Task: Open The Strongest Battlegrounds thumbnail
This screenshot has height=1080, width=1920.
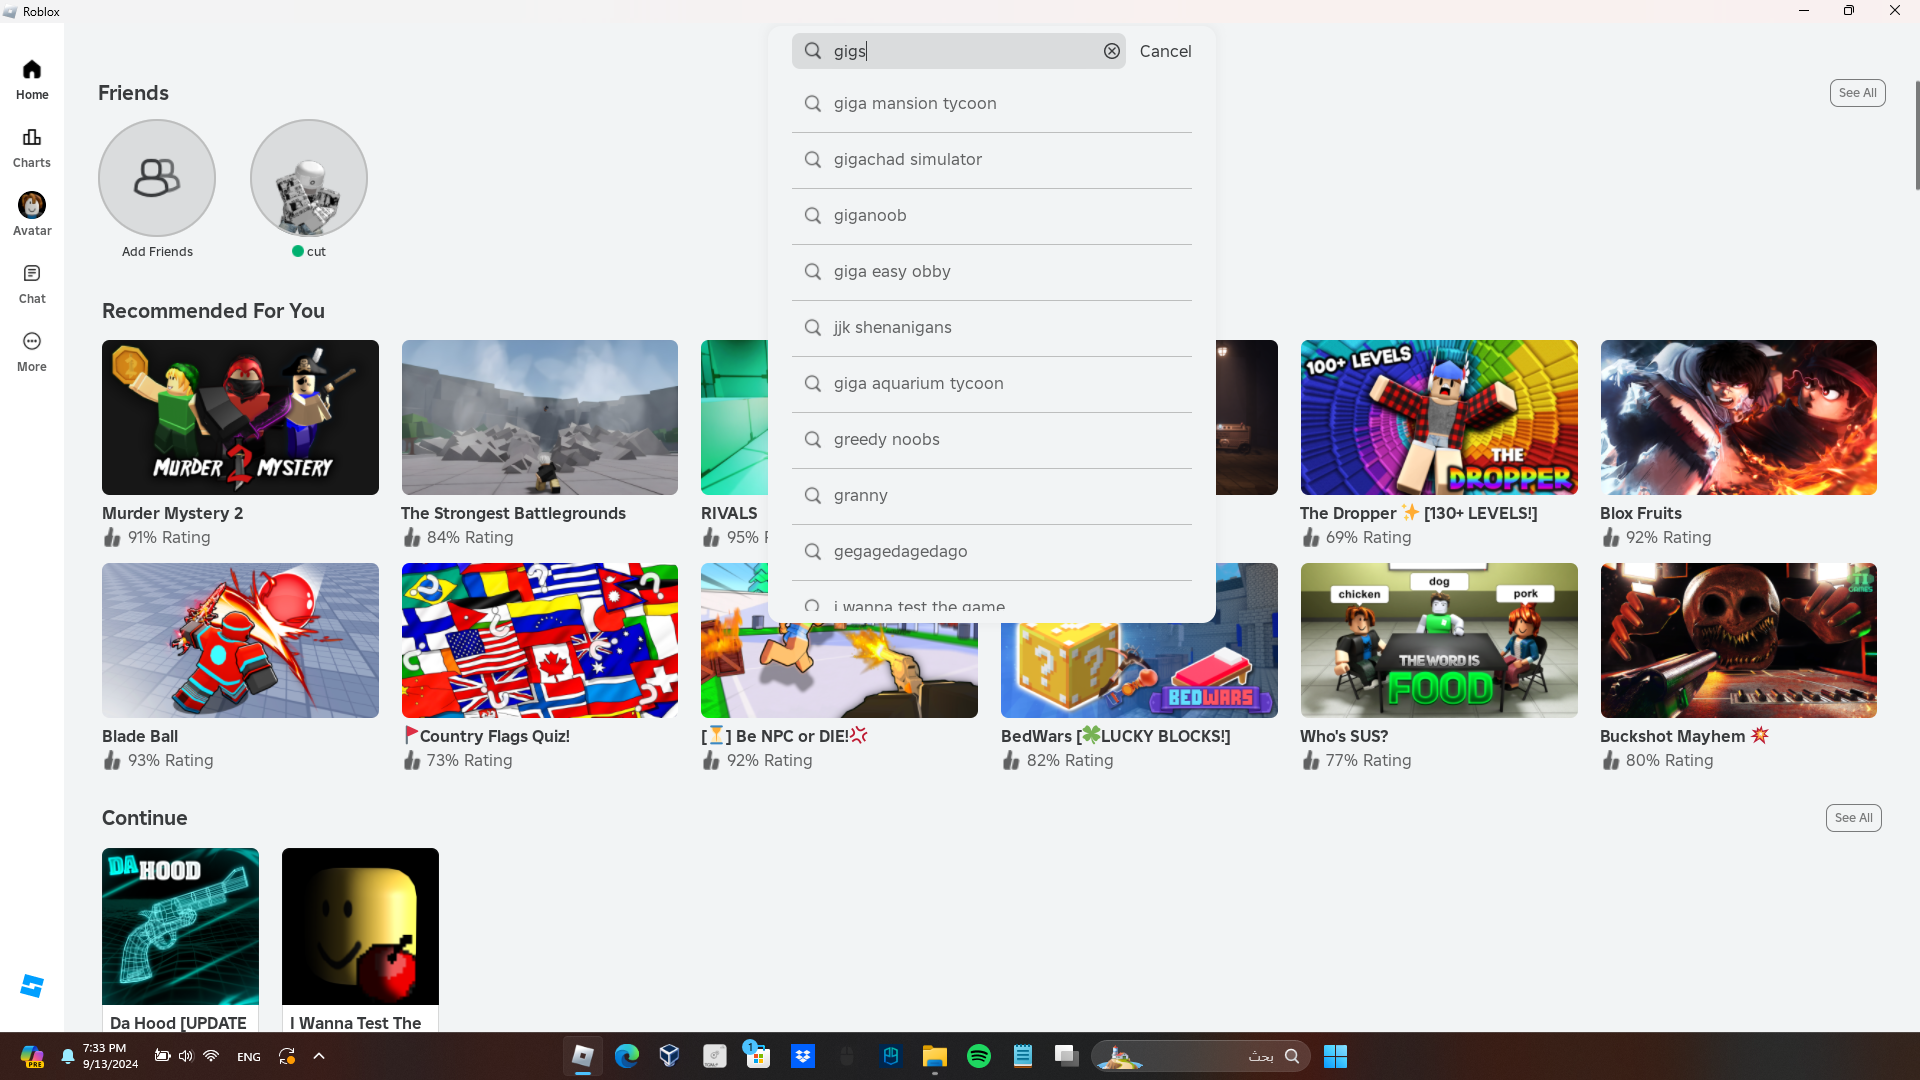Action: pos(540,417)
